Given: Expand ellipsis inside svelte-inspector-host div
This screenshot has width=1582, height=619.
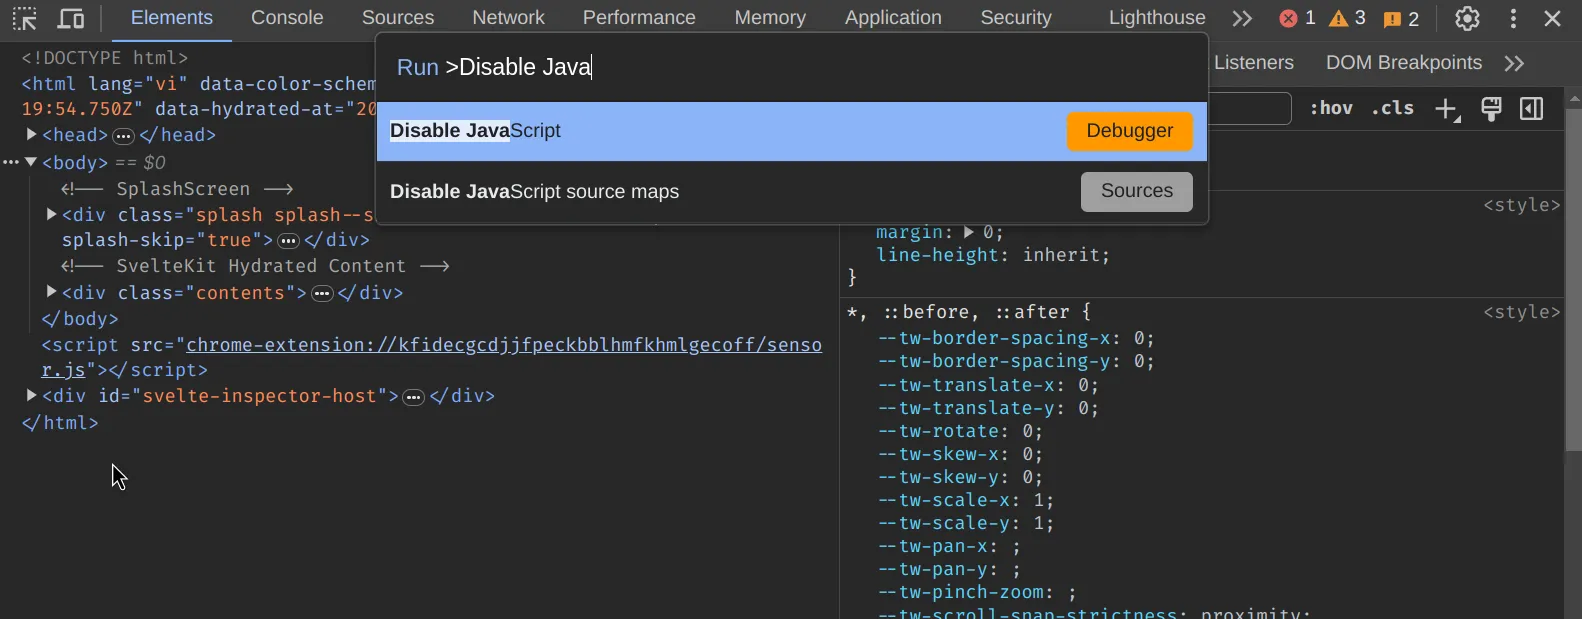Looking at the screenshot, I should pyautogui.click(x=414, y=397).
